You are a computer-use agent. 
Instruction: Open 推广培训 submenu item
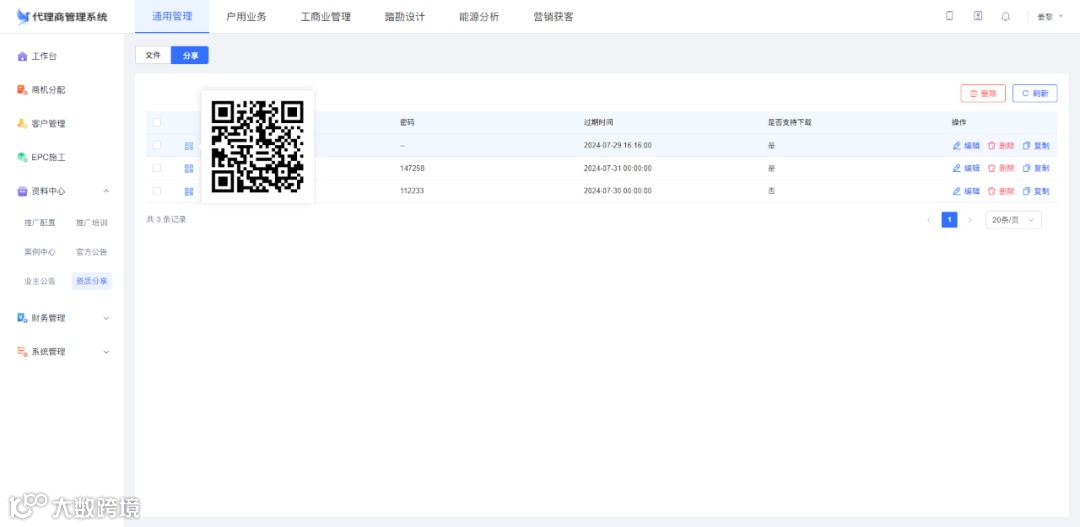[92, 223]
